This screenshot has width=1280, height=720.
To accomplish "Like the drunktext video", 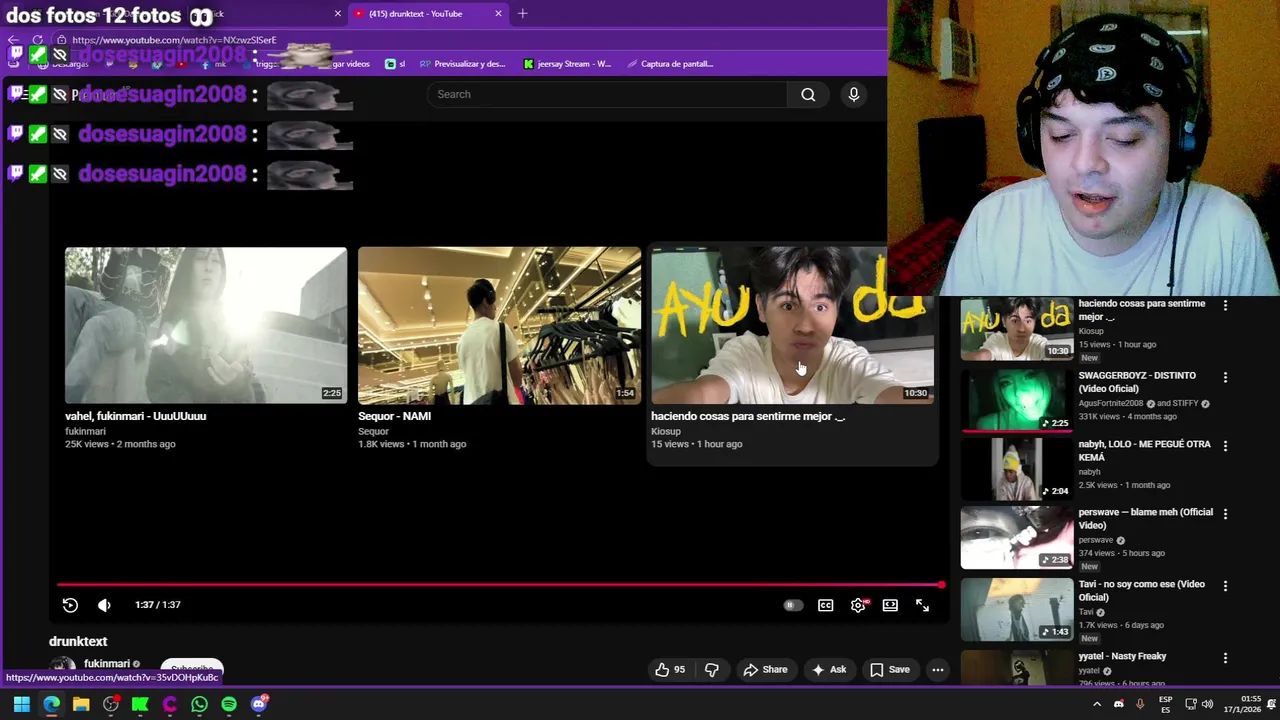I will pyautogui.click(x=670, y=670).
